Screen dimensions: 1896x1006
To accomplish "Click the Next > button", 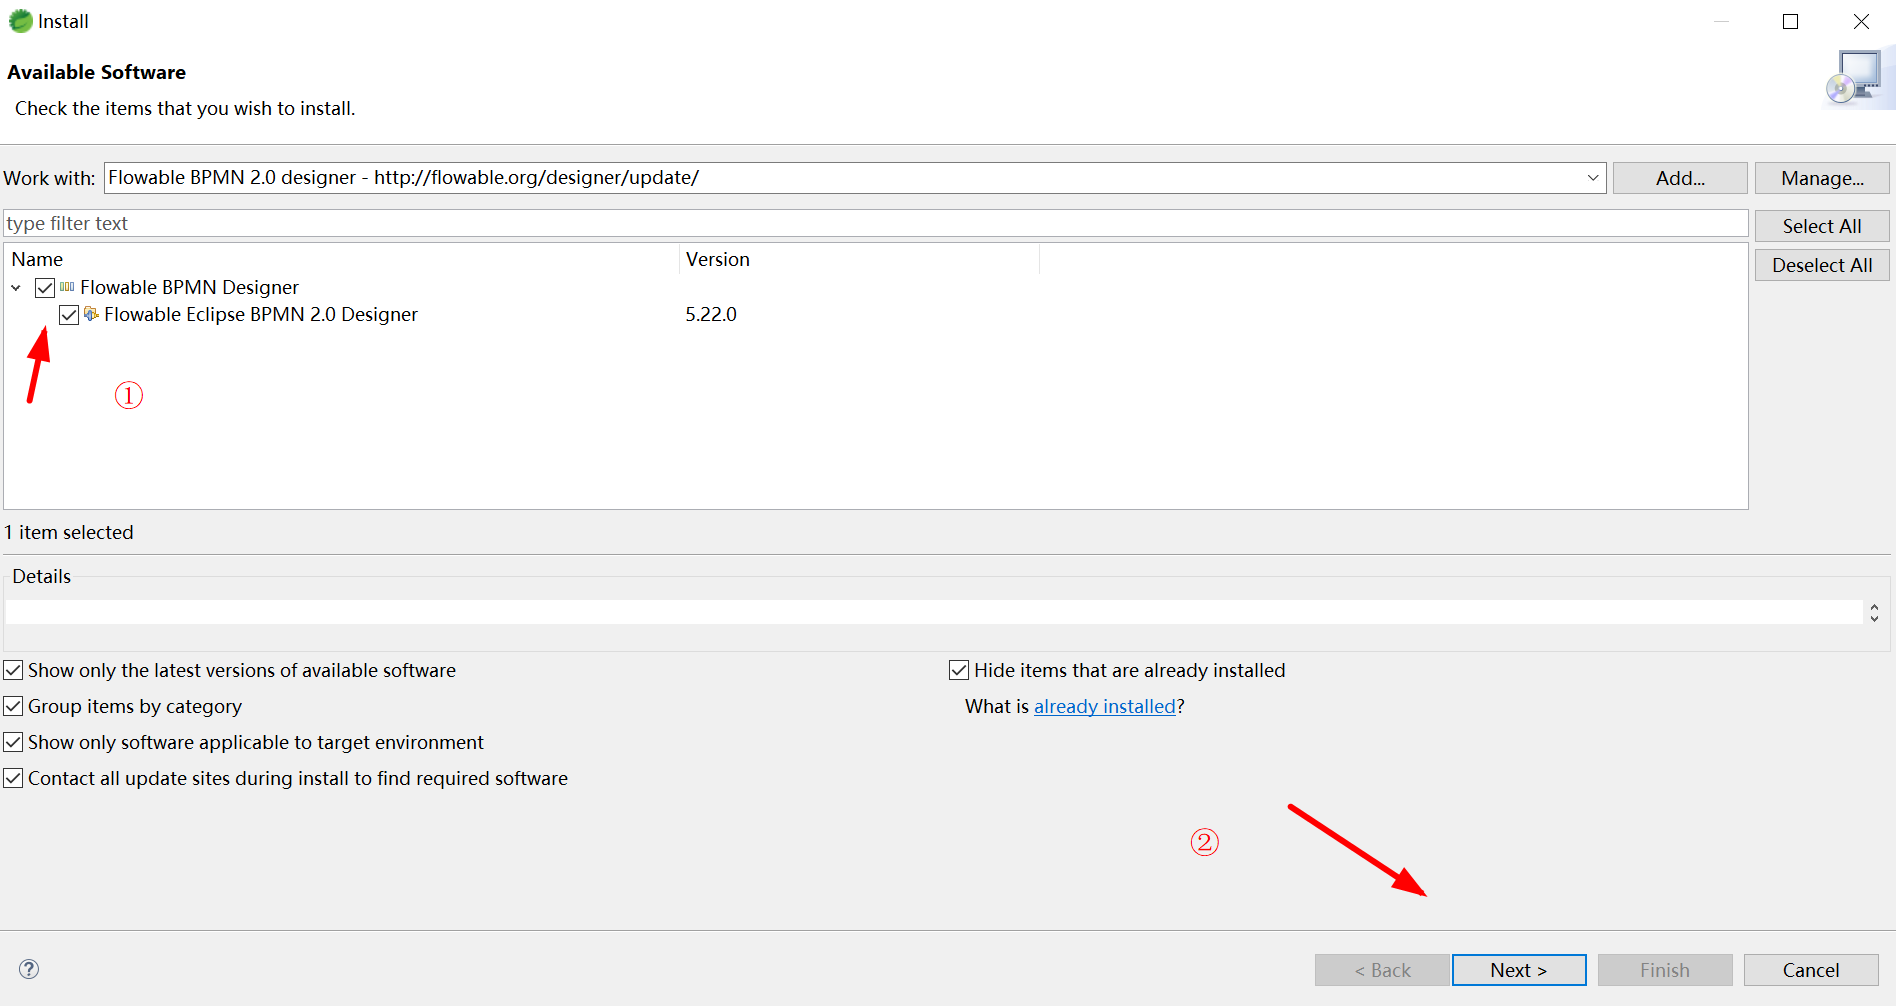I will (x=1519, y=970).
